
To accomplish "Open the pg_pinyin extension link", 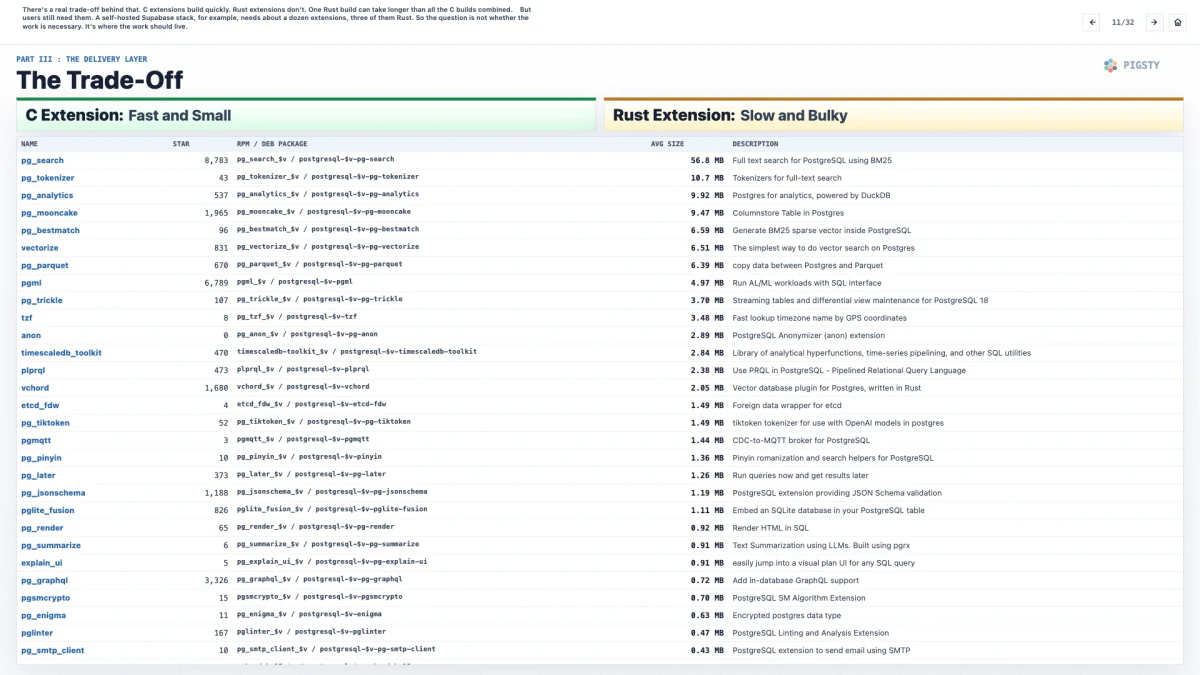I will [42, 458].
